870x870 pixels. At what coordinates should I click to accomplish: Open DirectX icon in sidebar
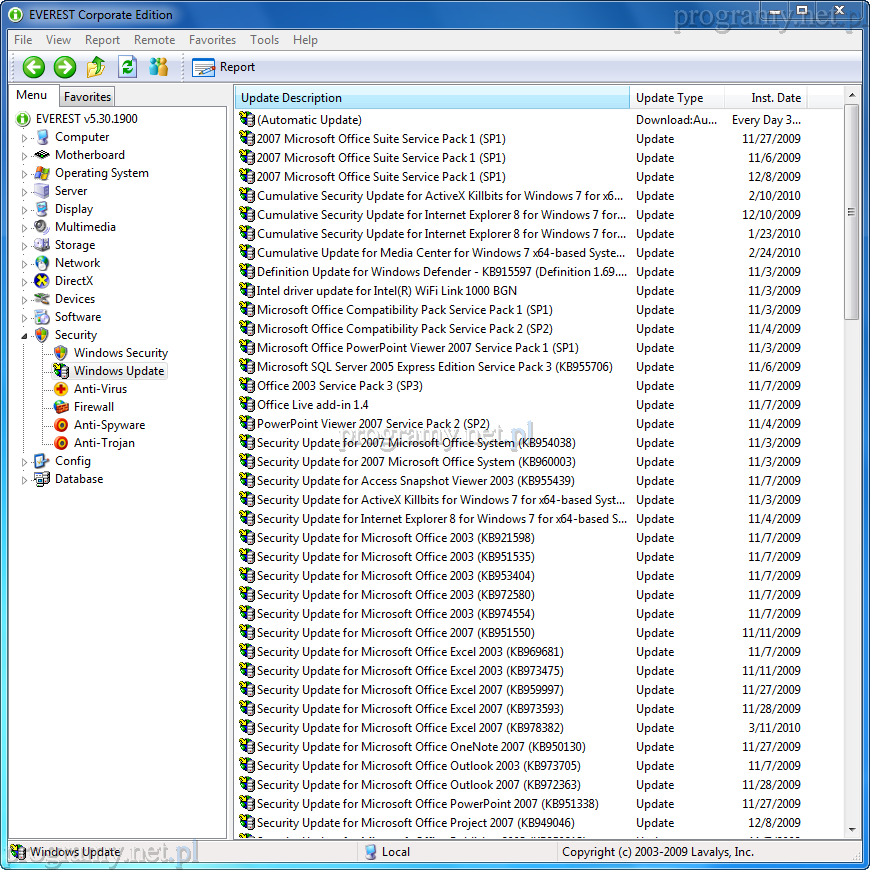pyautogui.click(x=41, y=281)
